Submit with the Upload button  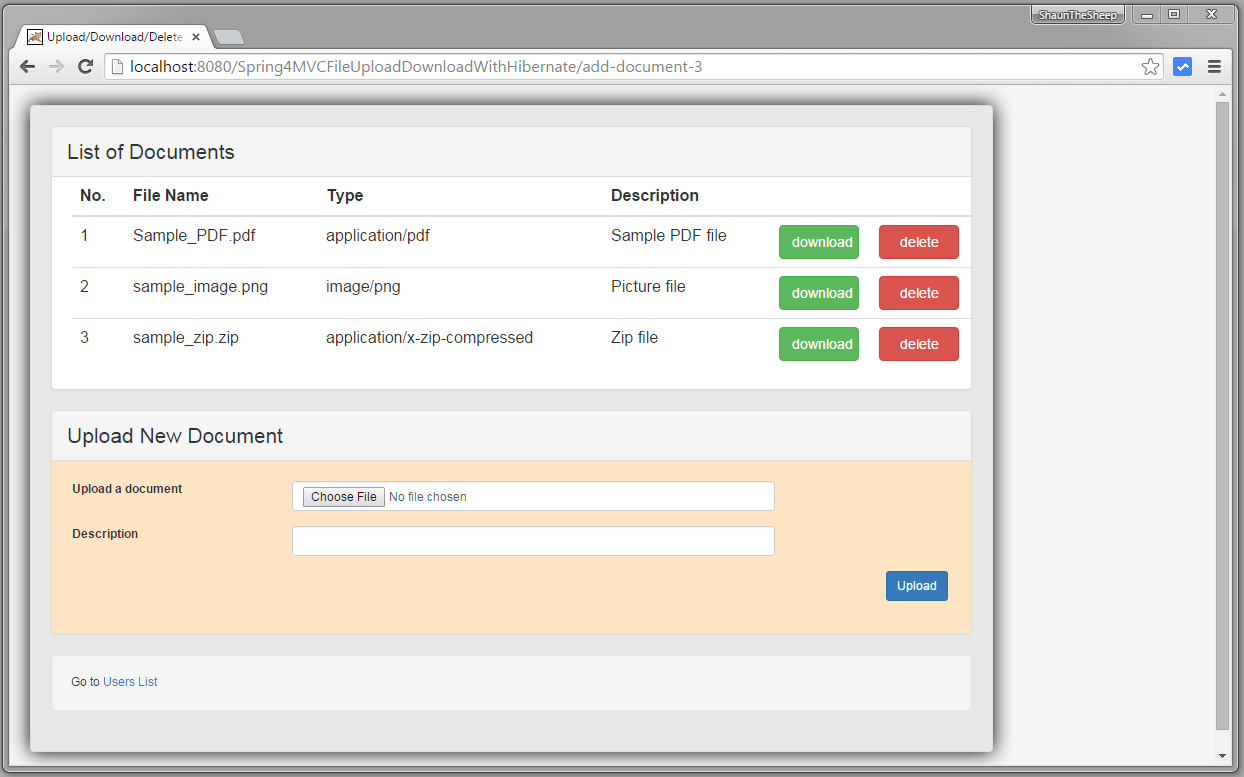tap(916, 586)
